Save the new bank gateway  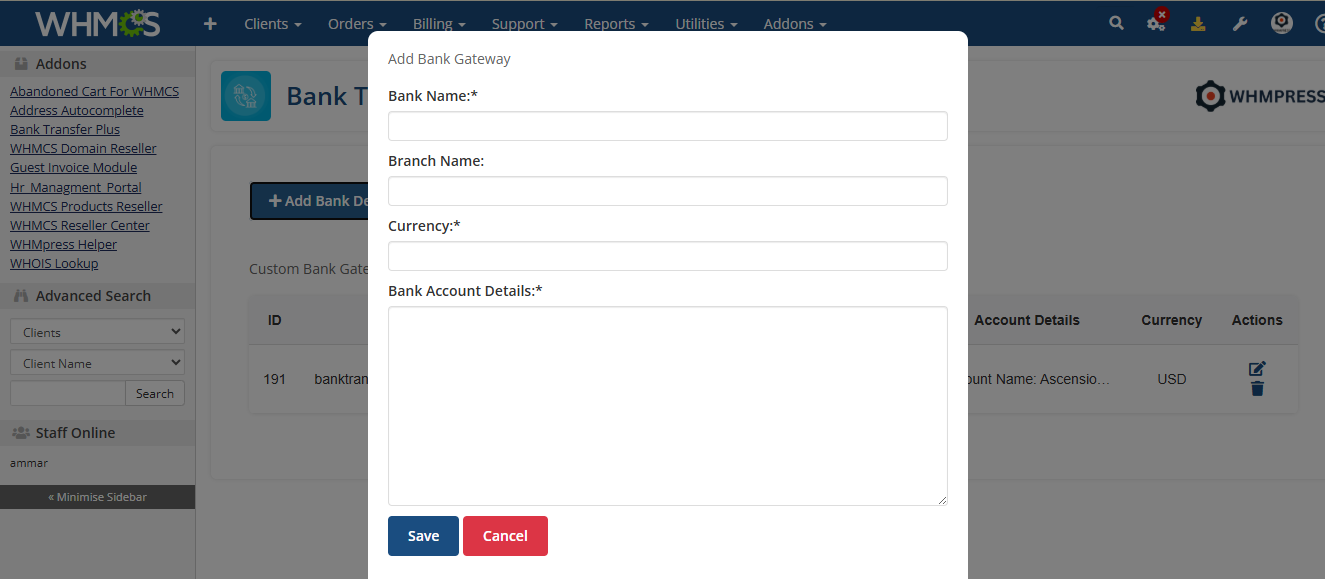pyautogui.click(x=423, y=536)
